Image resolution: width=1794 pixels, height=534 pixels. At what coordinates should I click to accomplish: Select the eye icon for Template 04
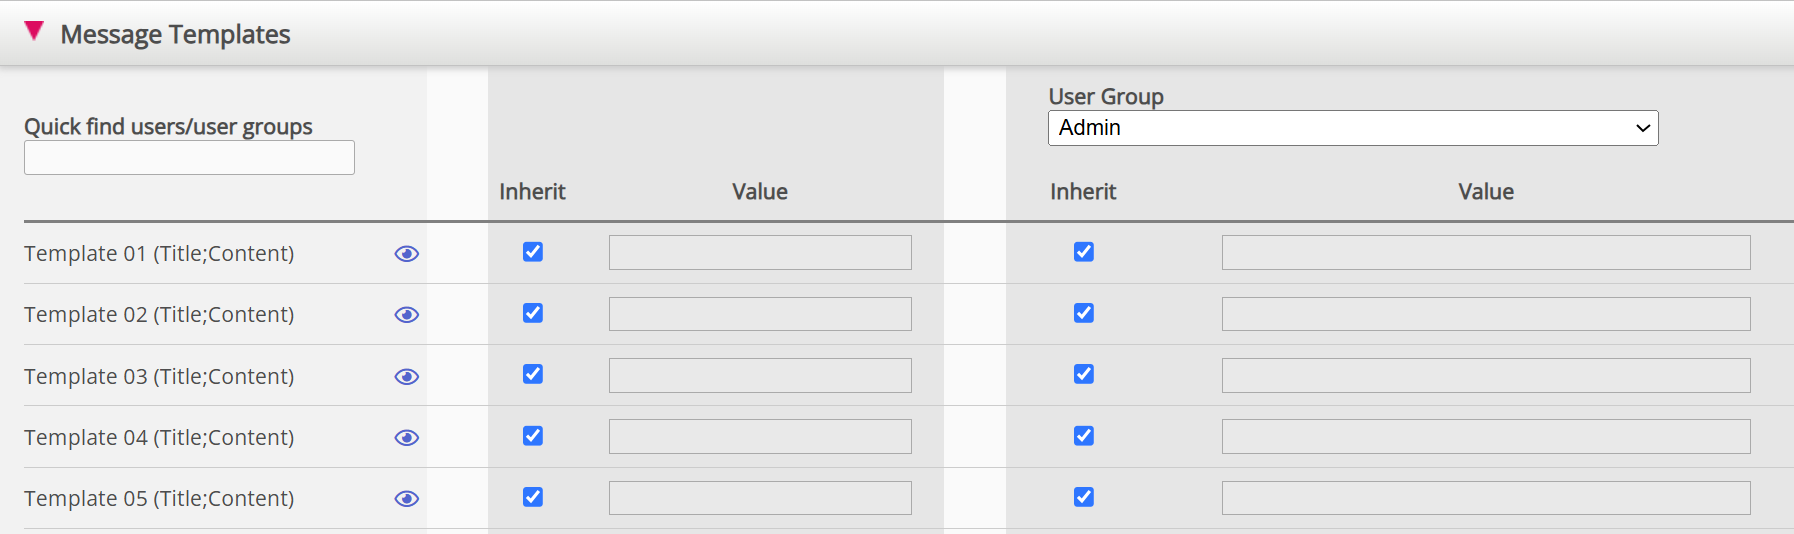point(406,438)
